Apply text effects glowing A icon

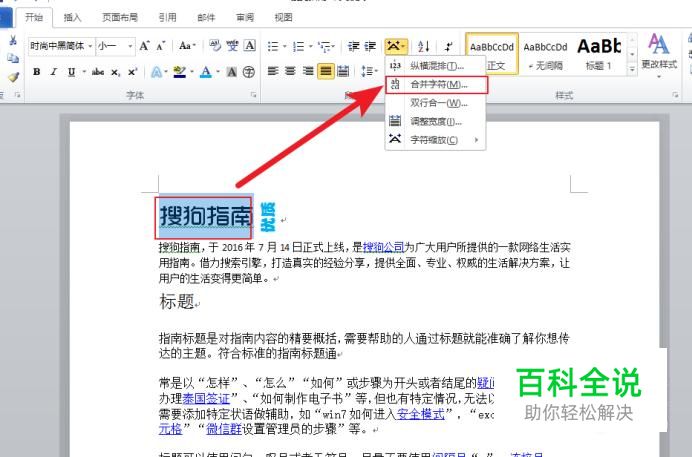pos(156,72)
